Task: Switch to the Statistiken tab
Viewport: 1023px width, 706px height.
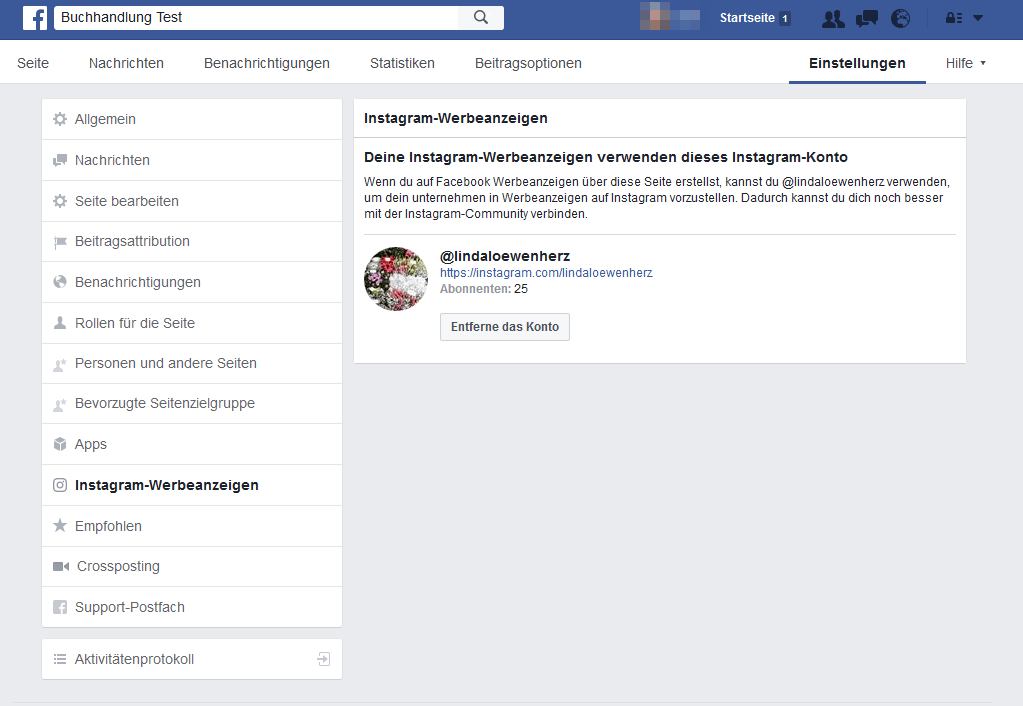Action: tap(402, 63)
